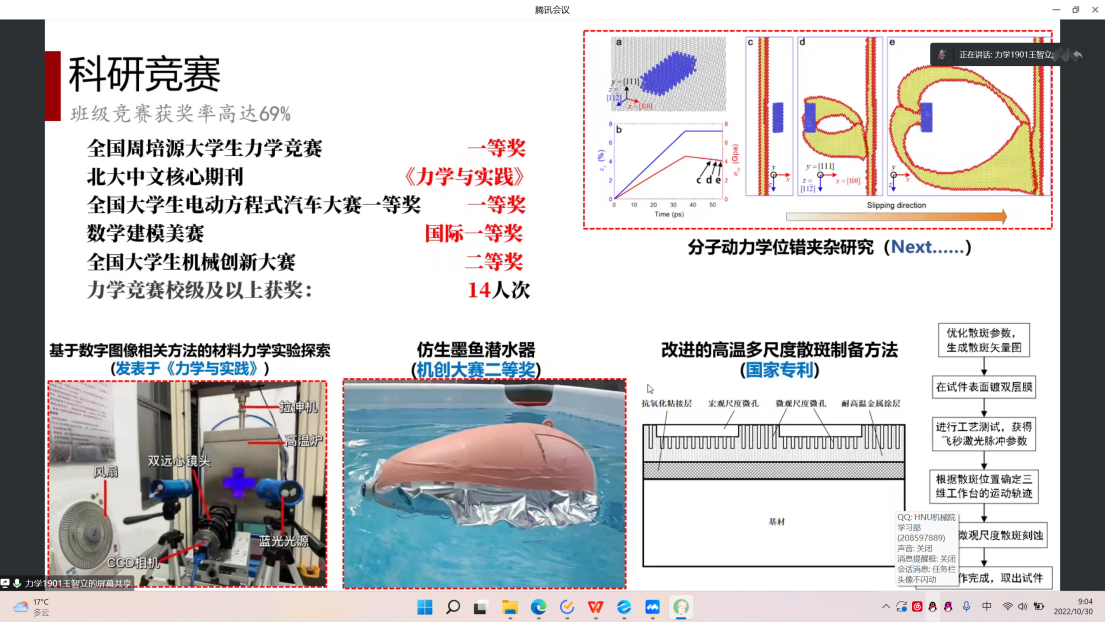1105x622 pixels.
Task: Launch Microsoft Edge from the taskbar
Action: pos(539,606)
